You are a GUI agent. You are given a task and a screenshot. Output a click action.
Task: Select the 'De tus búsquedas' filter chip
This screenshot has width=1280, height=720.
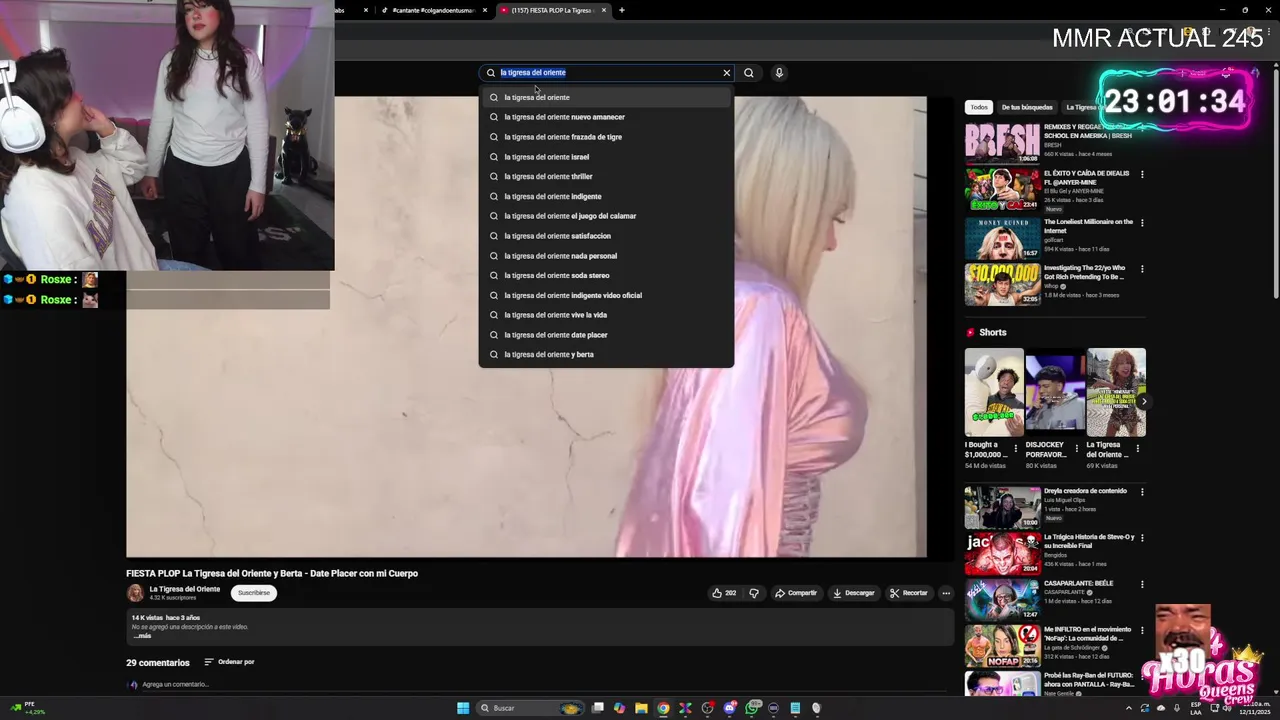(1027, 107)
